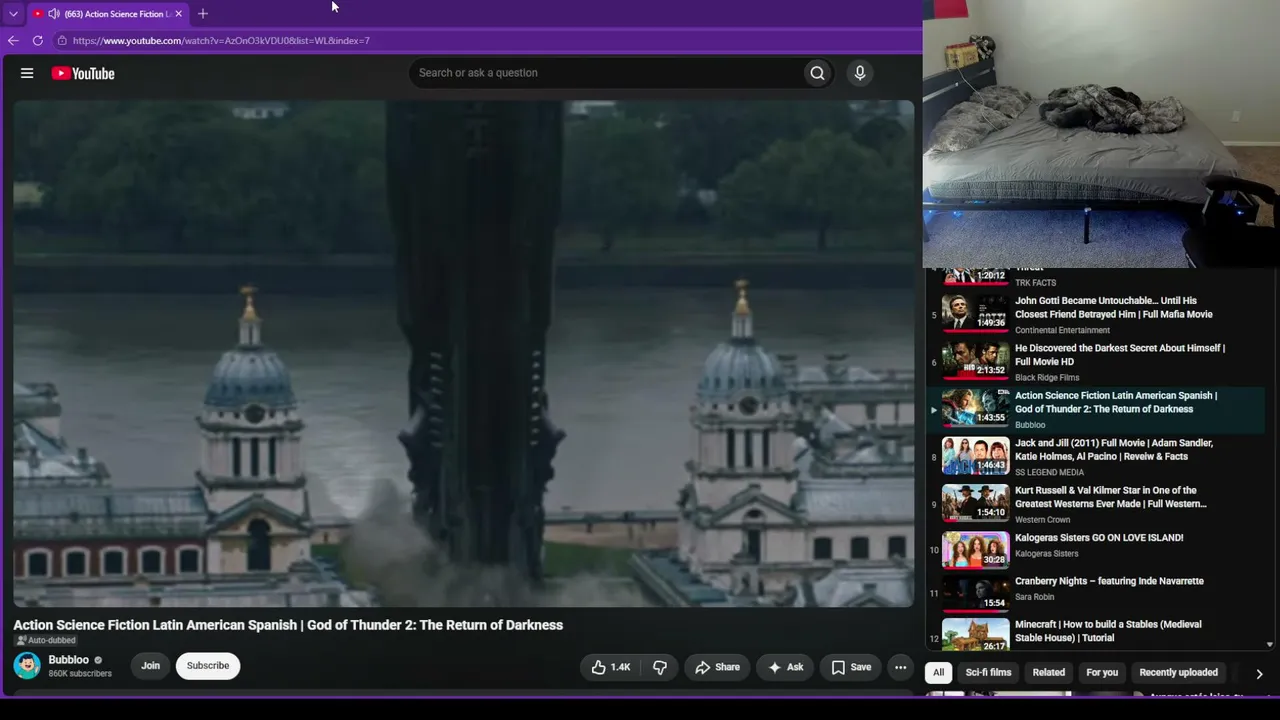Click "SS LEGEND MEDIA" channel text
The height and width of the screenshot is (720, 1280).
[x=1049, y=472]
